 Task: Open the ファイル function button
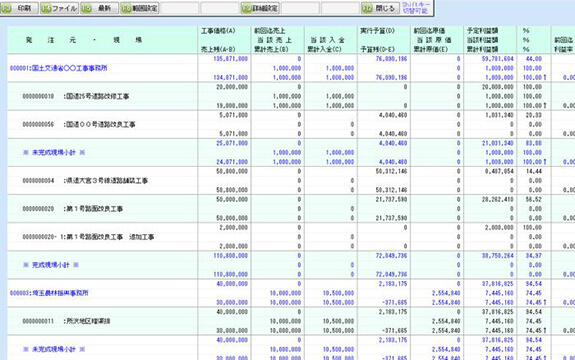pyautogui.click(x=59, y=8)
